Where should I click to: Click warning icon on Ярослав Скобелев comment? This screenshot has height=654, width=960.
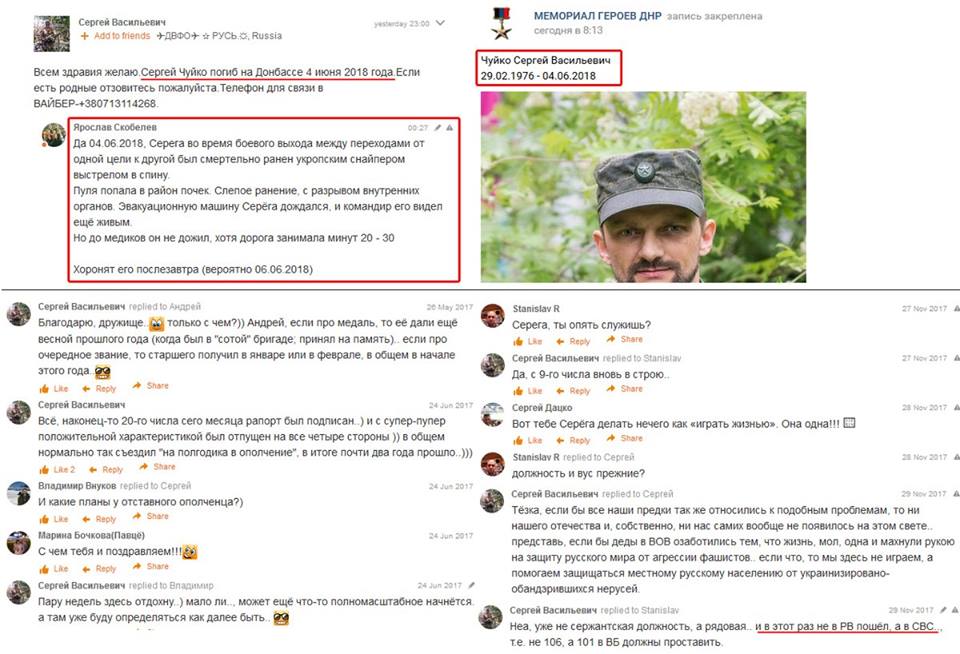[449, 127]
